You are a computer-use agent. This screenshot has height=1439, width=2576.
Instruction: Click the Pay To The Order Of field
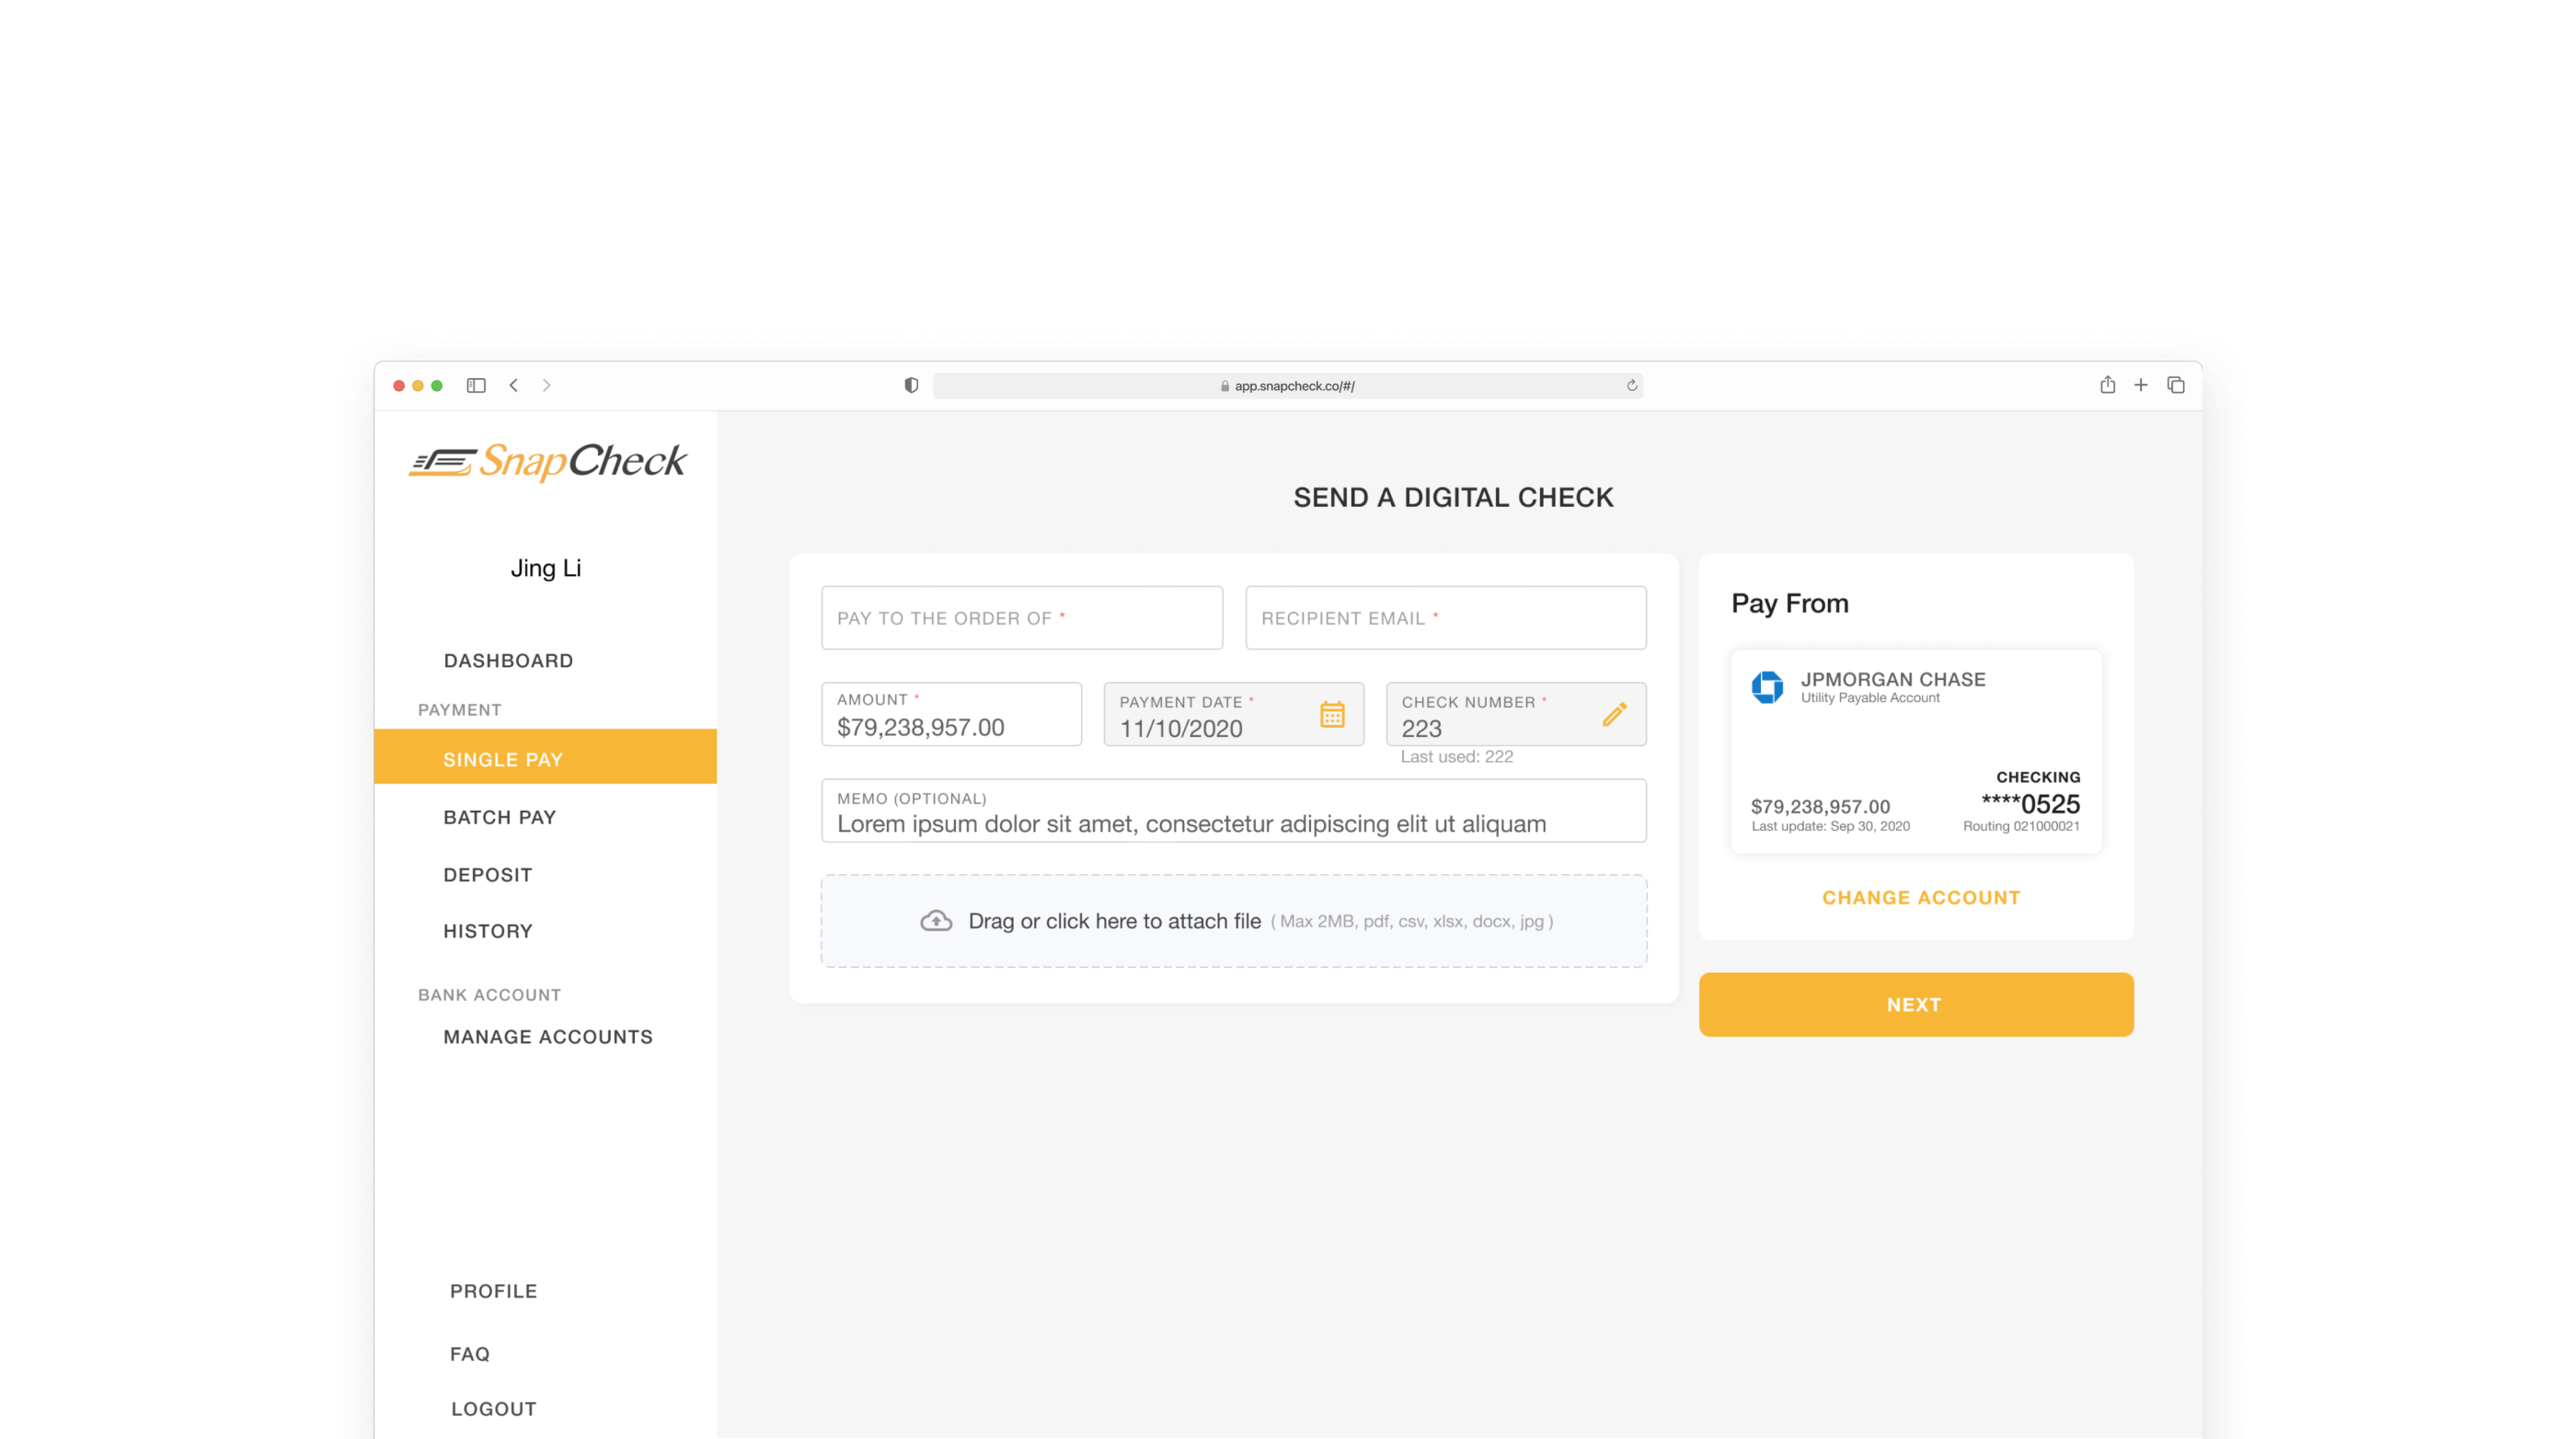[1021, 618]
